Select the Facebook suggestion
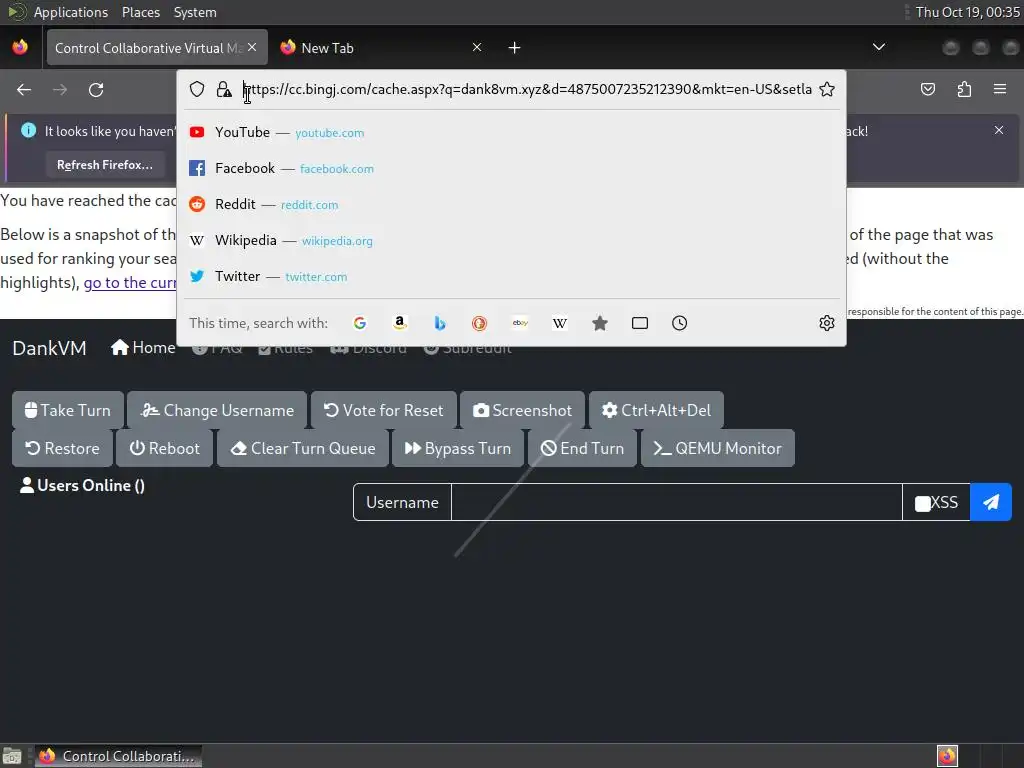 point(511,168)
